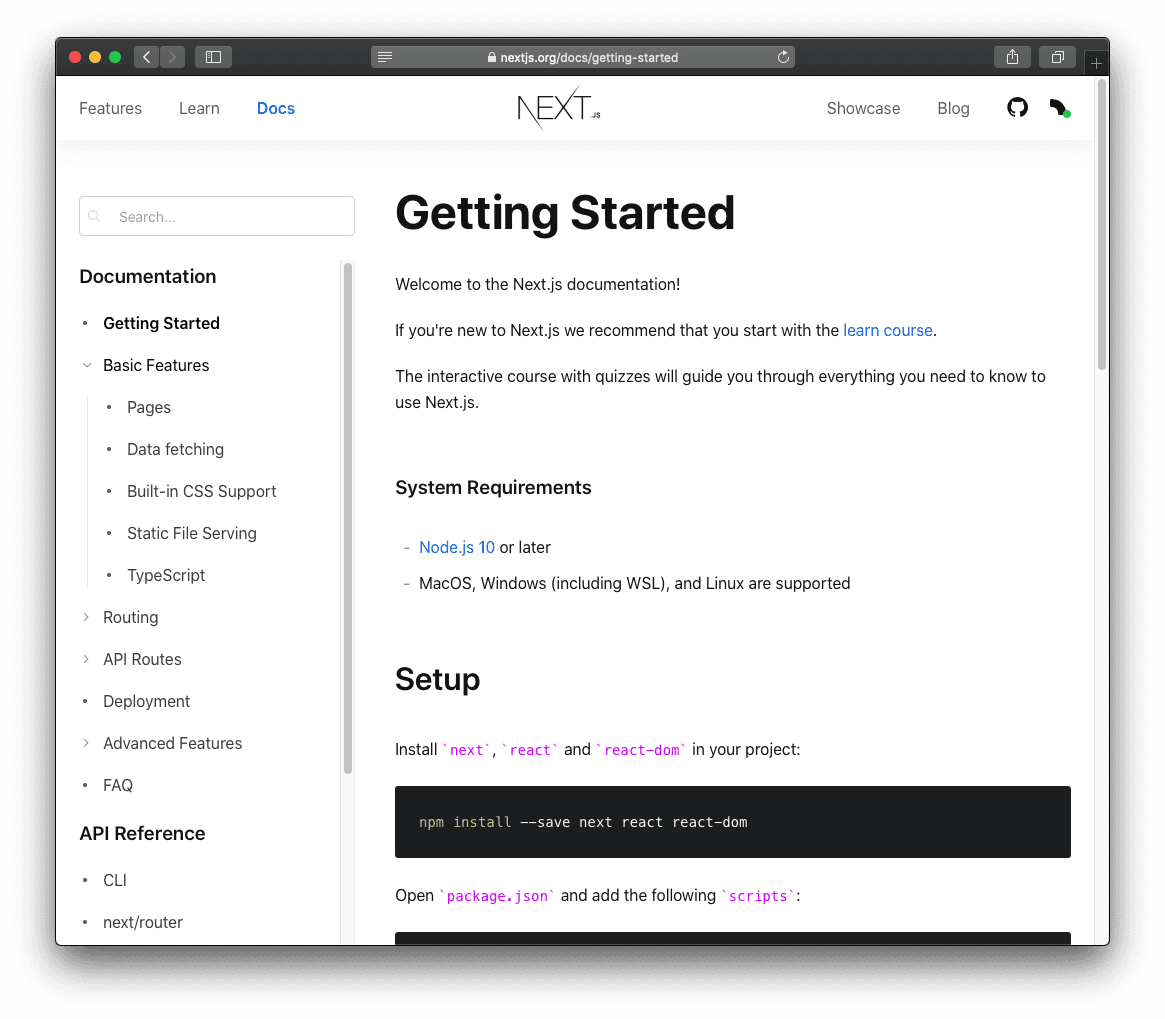Toggle the Safari sidebar button

click(213, 57)
